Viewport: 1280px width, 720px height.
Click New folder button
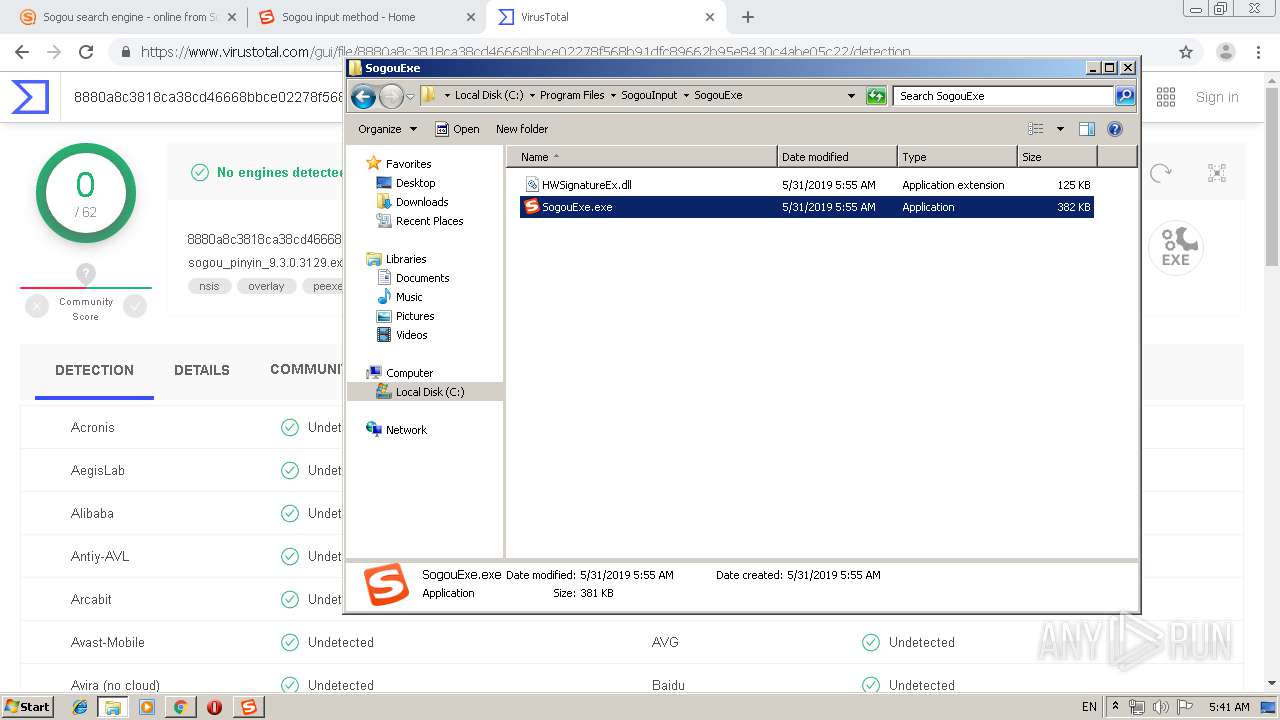pos(522,129)
